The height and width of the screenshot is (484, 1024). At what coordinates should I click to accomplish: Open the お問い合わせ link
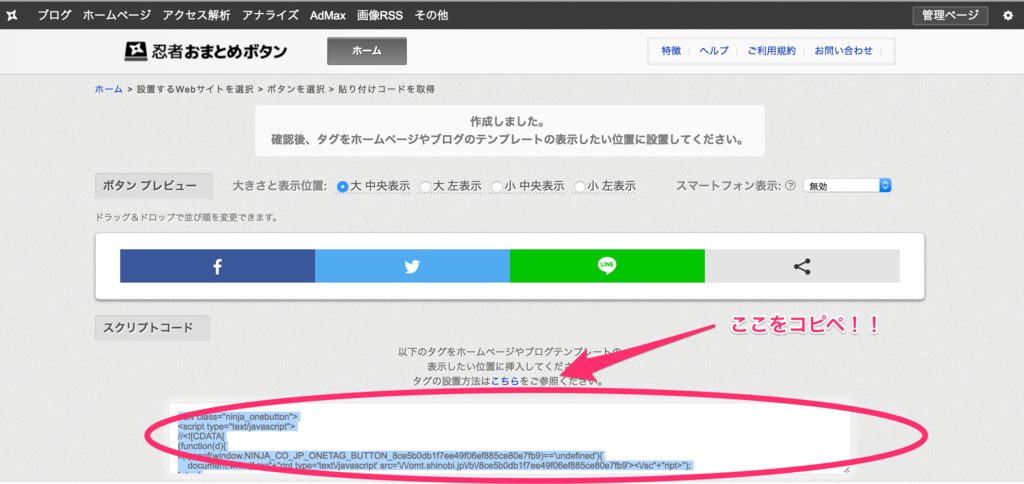coord(844,51)
